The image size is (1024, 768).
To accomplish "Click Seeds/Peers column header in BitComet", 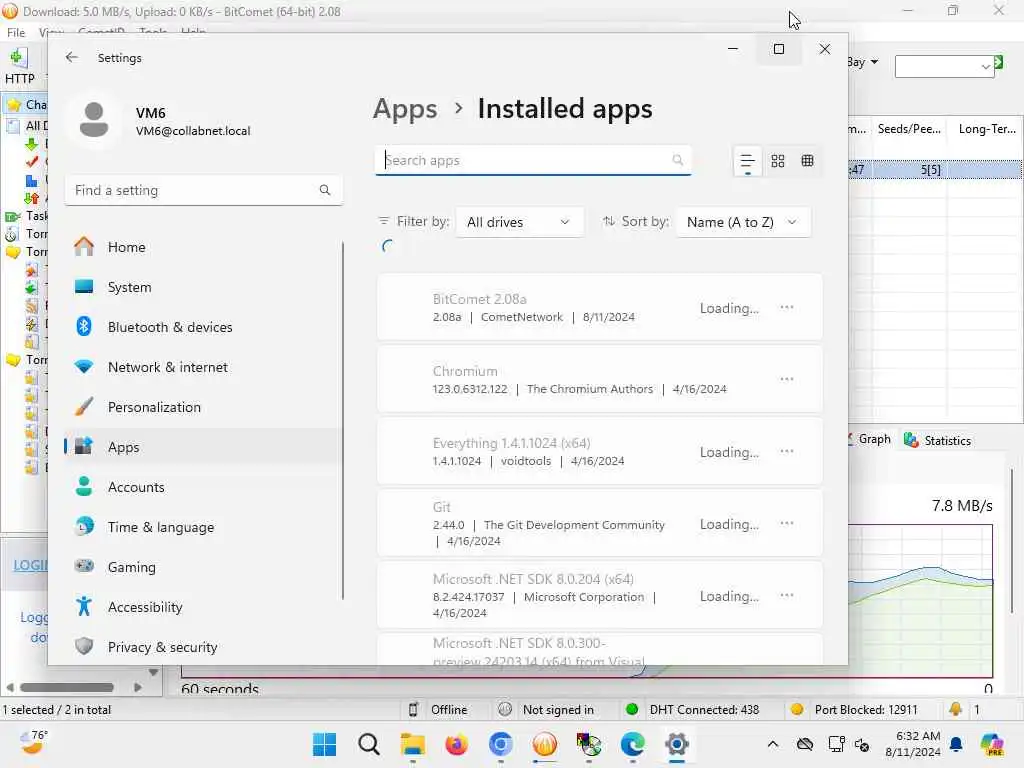I will pos(909,129).
